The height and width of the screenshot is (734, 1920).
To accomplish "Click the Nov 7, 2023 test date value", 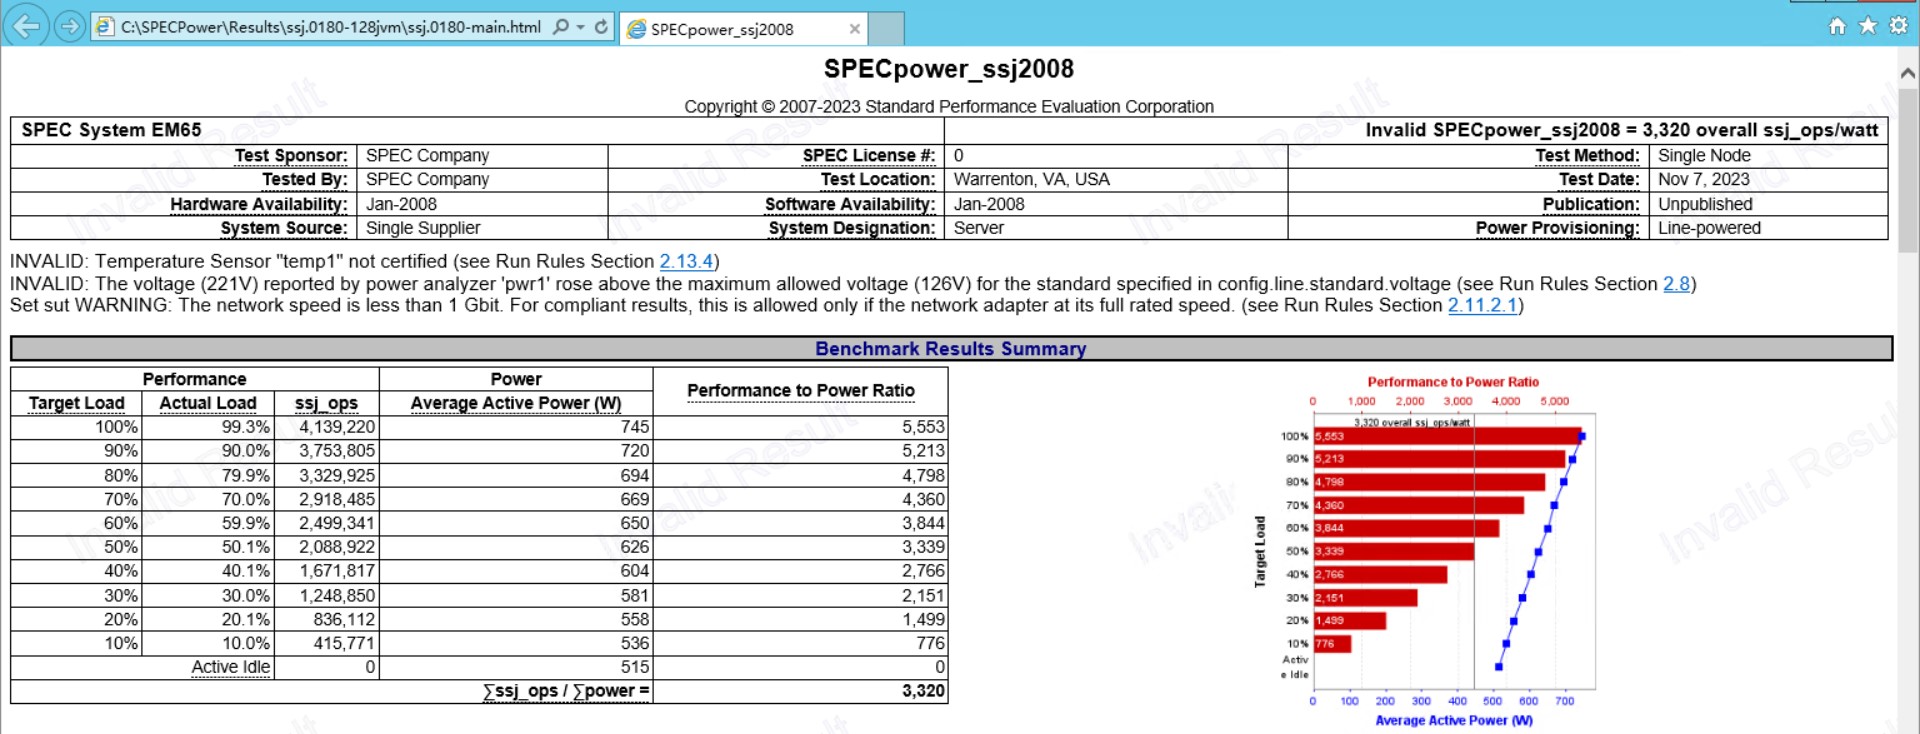I will click(1704, 180).
